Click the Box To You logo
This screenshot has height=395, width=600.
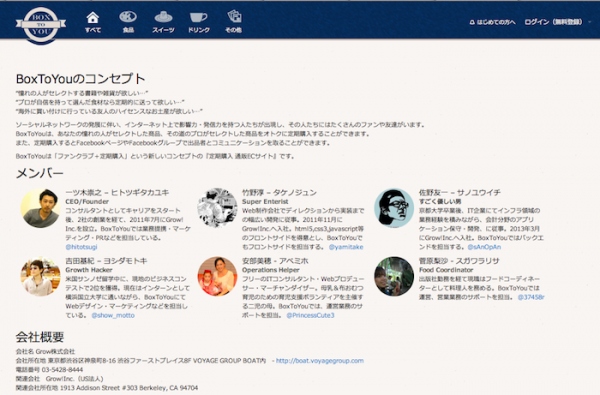click(41, 25)
